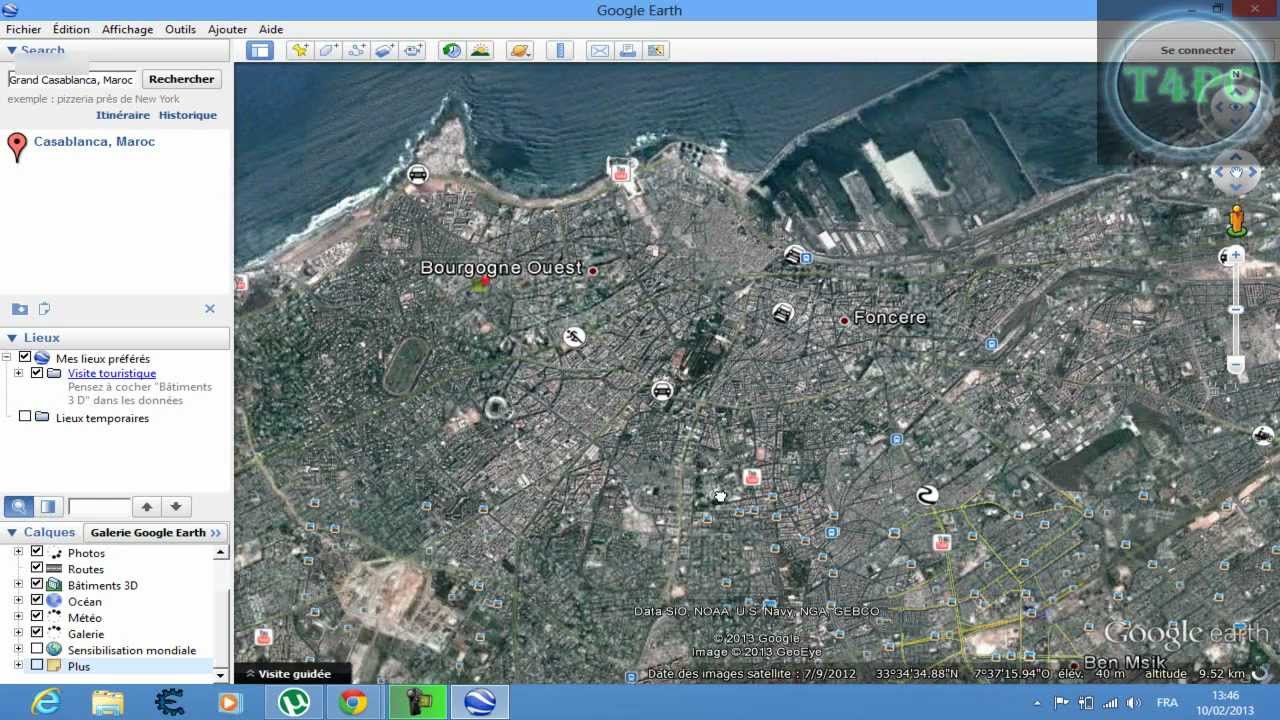
Task: Collapse the Mes lieux préférés tree node
Action: point(7,357)
